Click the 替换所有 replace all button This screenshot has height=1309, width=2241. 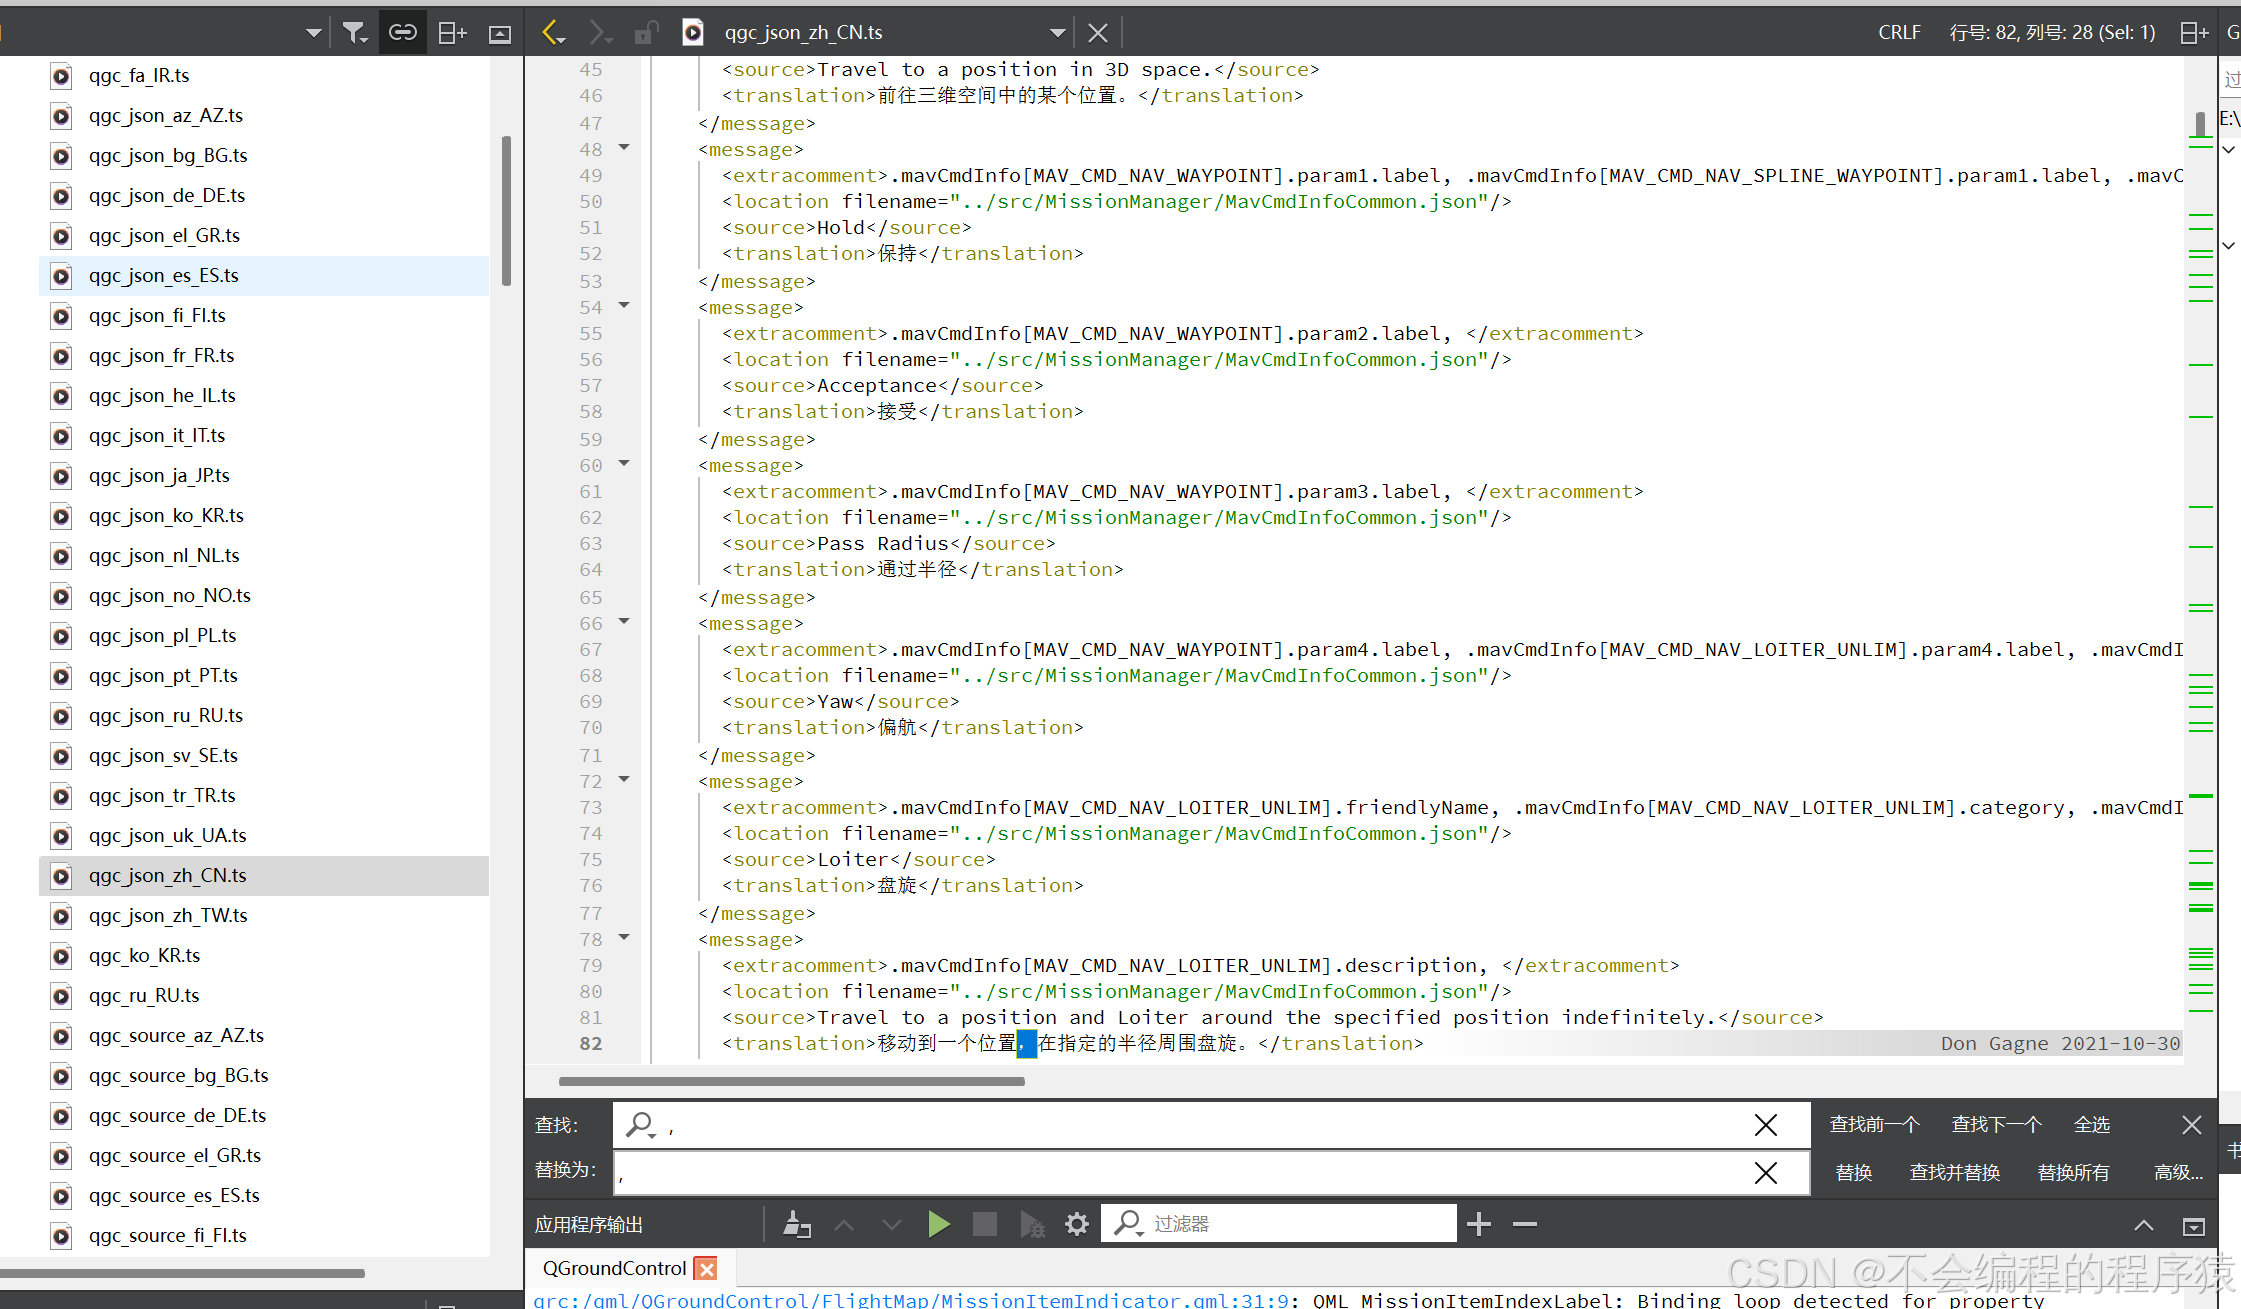2073,1172
